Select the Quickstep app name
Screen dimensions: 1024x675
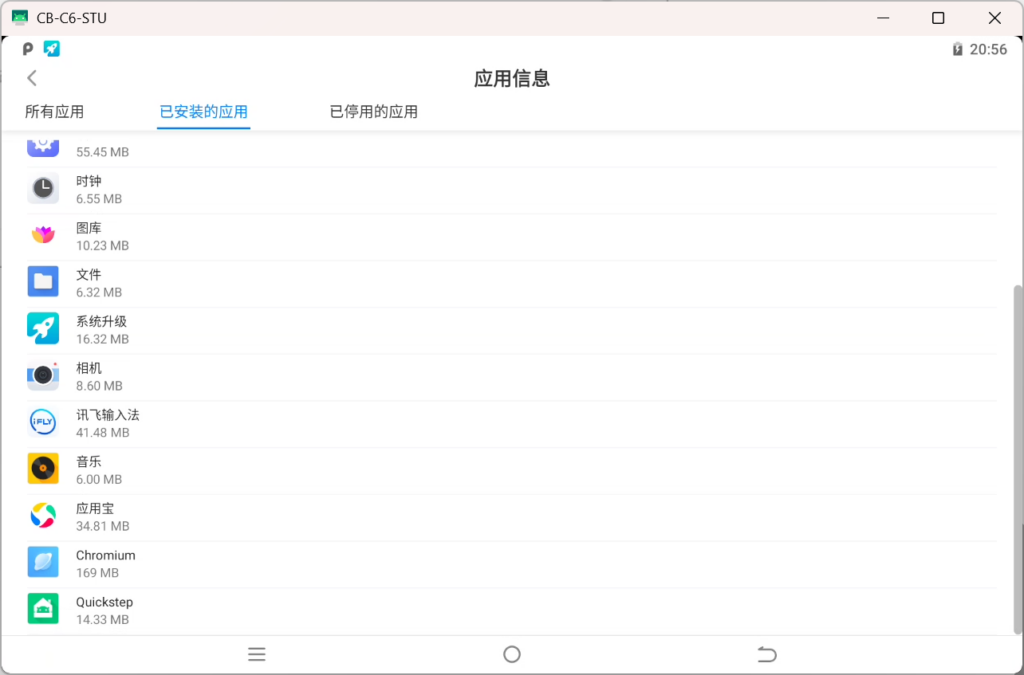point(104,602)
